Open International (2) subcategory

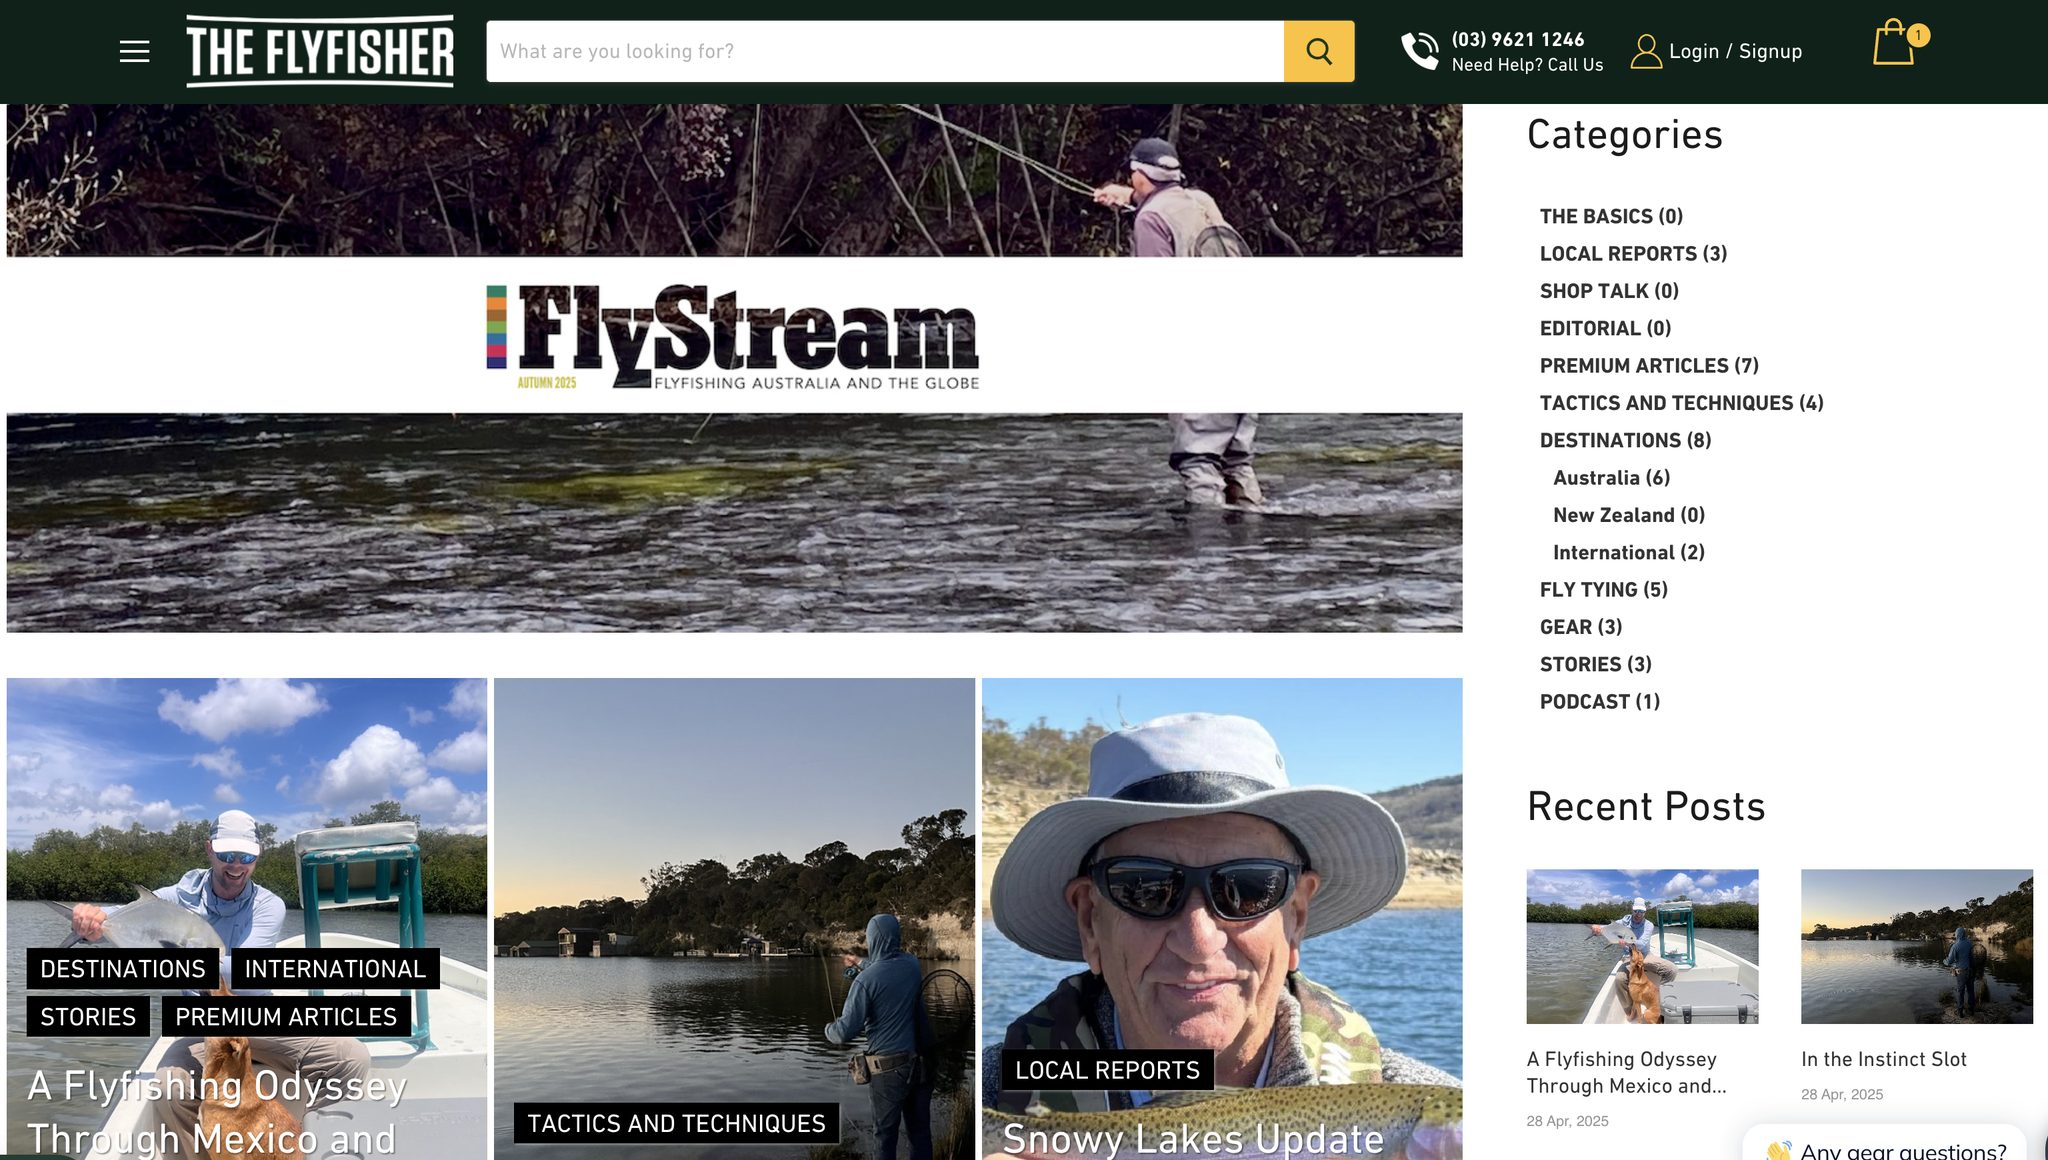[1629, 552]
